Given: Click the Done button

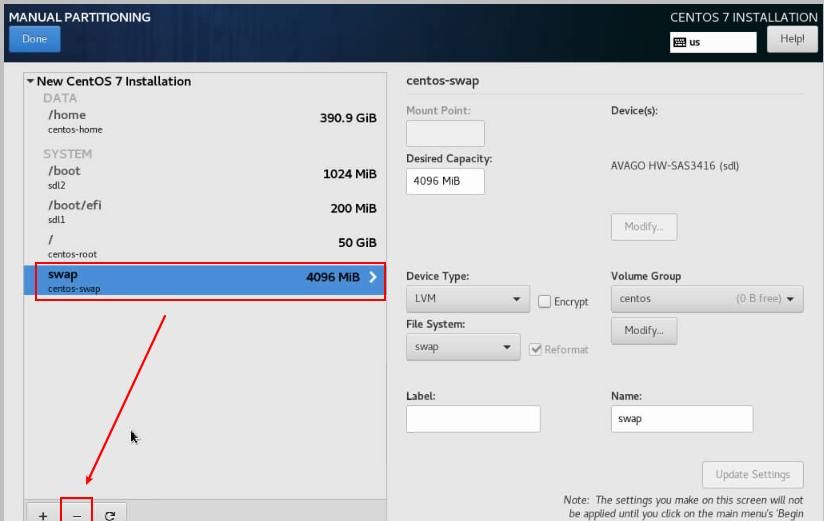Looking at the screenshot, I should tap(35, 39).
